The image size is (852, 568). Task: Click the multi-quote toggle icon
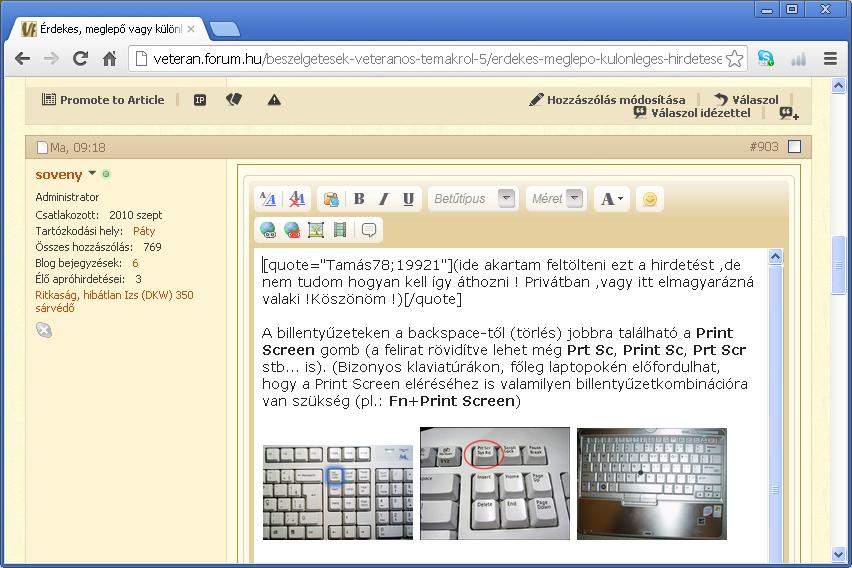[788, 114]
